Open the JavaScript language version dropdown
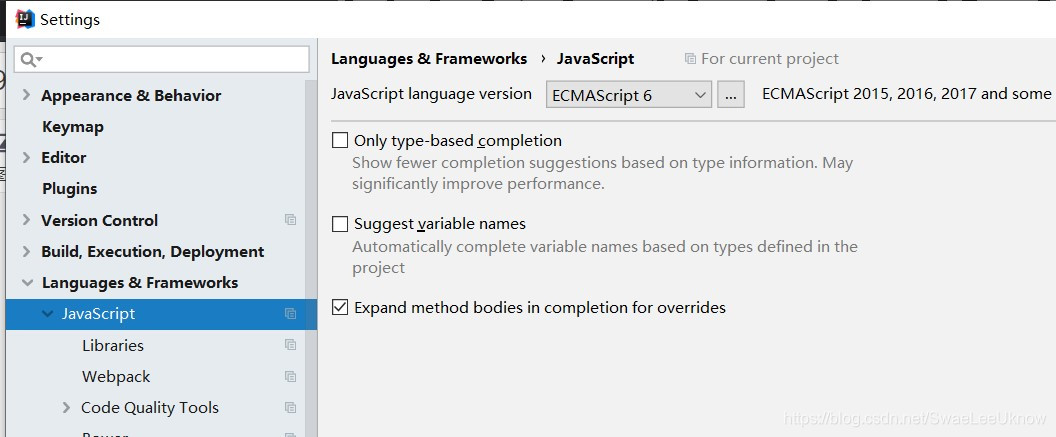The image size is (1056, 437). [x=628, y=95]
